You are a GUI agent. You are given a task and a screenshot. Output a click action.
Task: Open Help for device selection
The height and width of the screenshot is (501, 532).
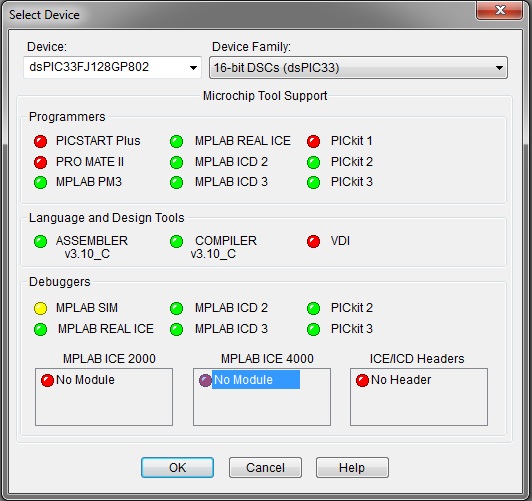(x=352, y=467)
